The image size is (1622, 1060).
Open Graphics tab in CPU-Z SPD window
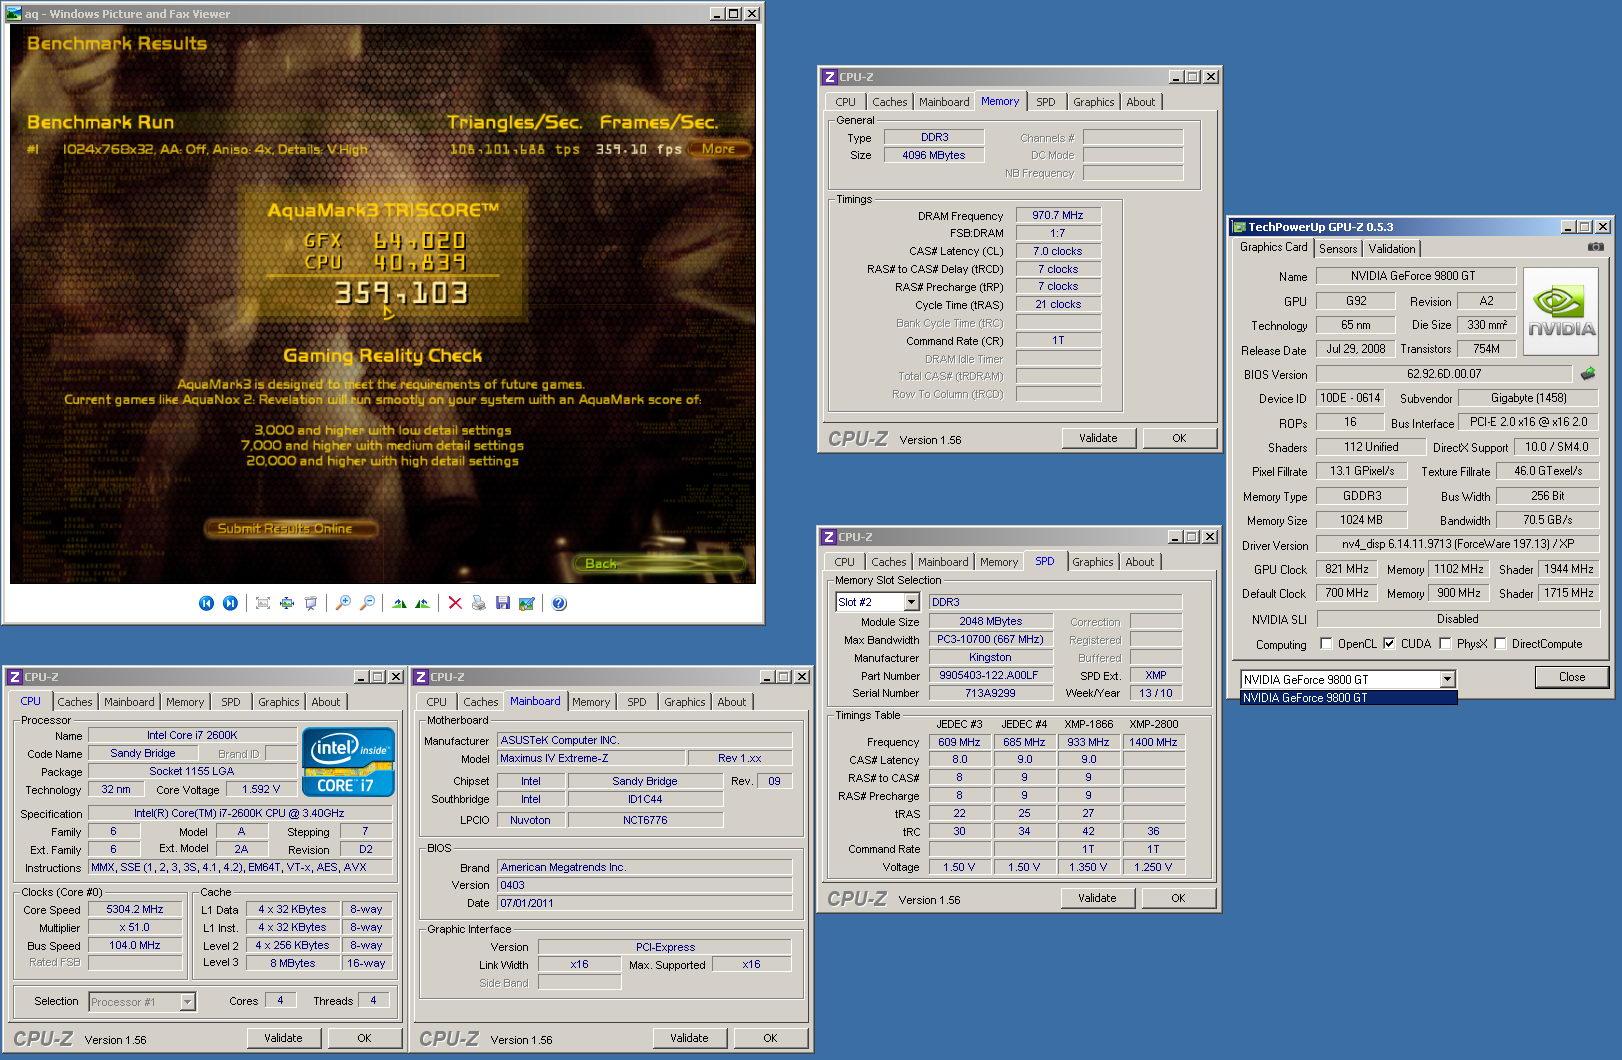1092,562
